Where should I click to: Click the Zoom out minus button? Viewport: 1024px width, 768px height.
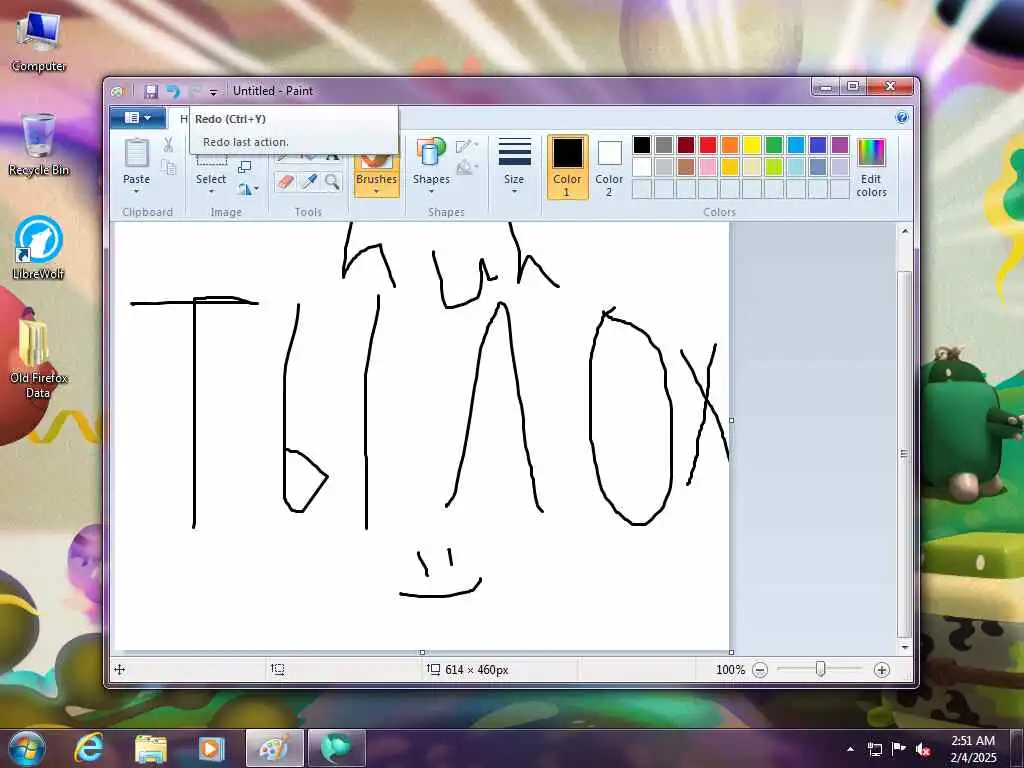pyautogui.click(x=760, y=669)
